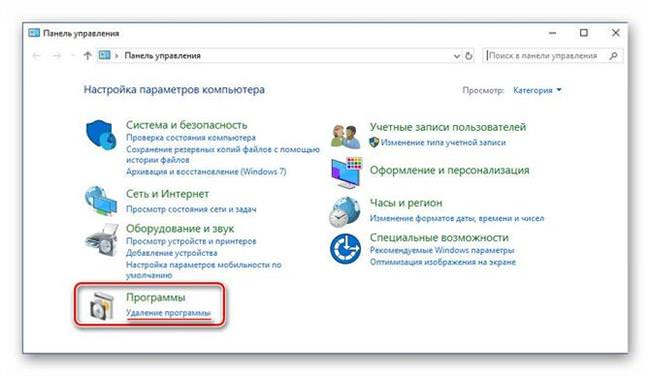
Task: Open Учетные записи пользователей category
Action: coord(448,127)
